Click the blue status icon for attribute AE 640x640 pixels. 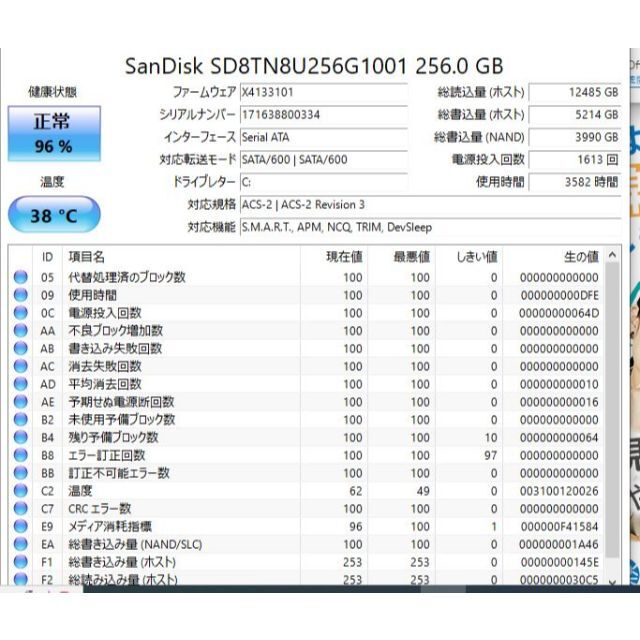click(x=20, y=402)
